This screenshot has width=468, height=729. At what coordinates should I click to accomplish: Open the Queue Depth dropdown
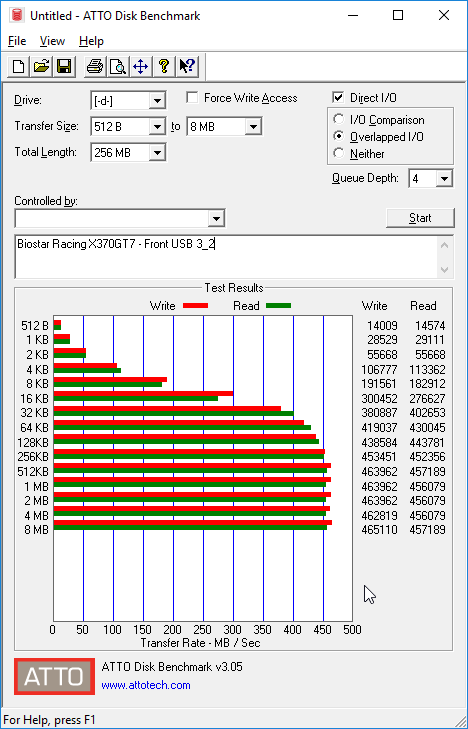444,179
